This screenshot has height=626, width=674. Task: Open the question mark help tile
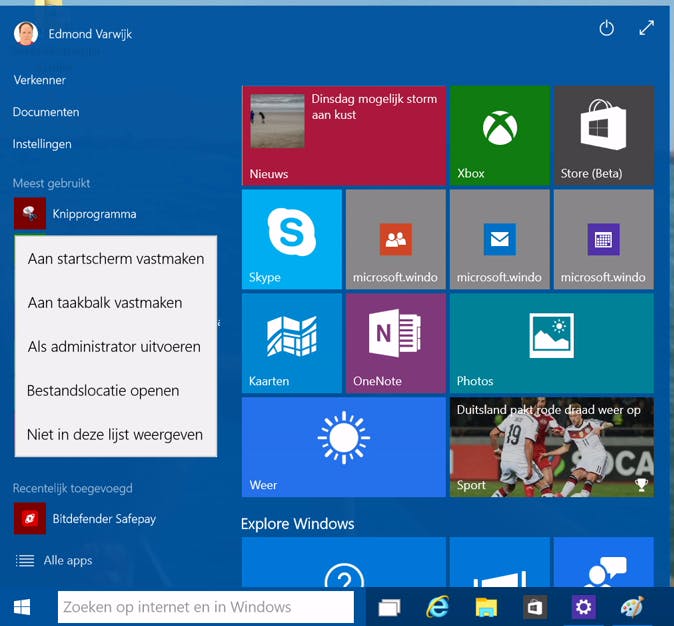click(344, 562)
